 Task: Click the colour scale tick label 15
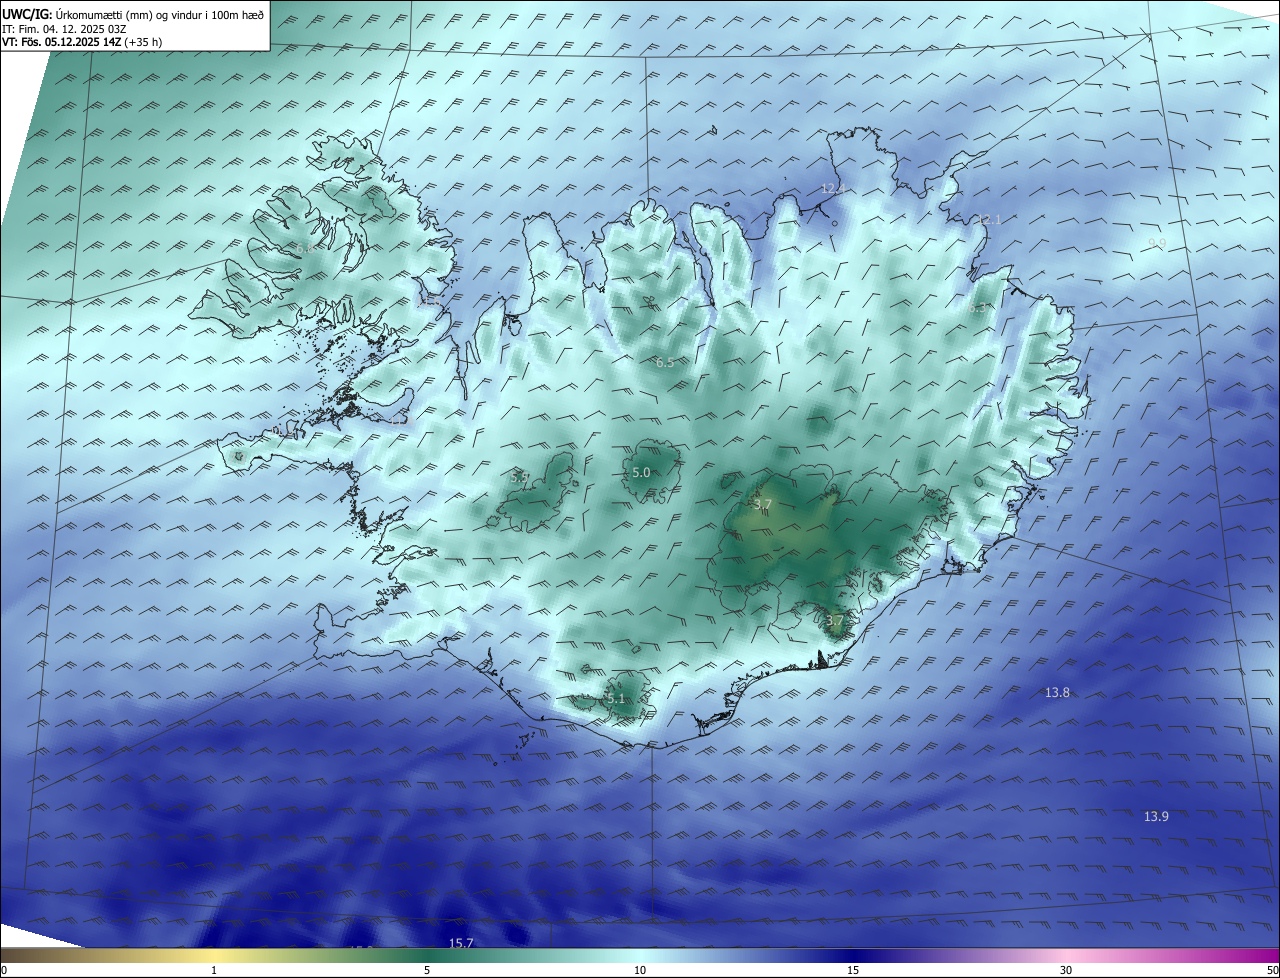[853, 970]
